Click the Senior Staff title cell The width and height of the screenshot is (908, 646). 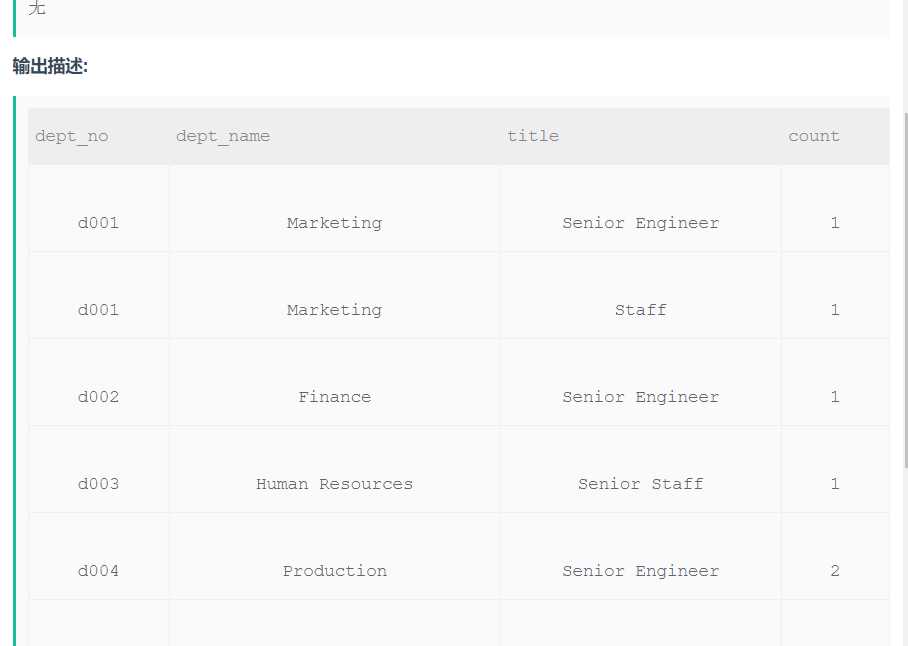click(x=640, y=484)
